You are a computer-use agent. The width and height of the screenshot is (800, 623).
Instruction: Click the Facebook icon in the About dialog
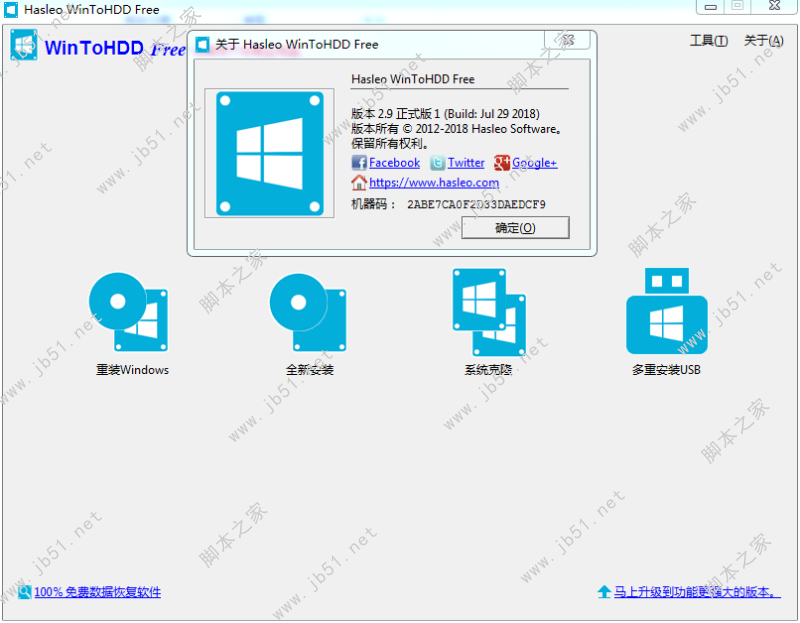coord(359,162)
